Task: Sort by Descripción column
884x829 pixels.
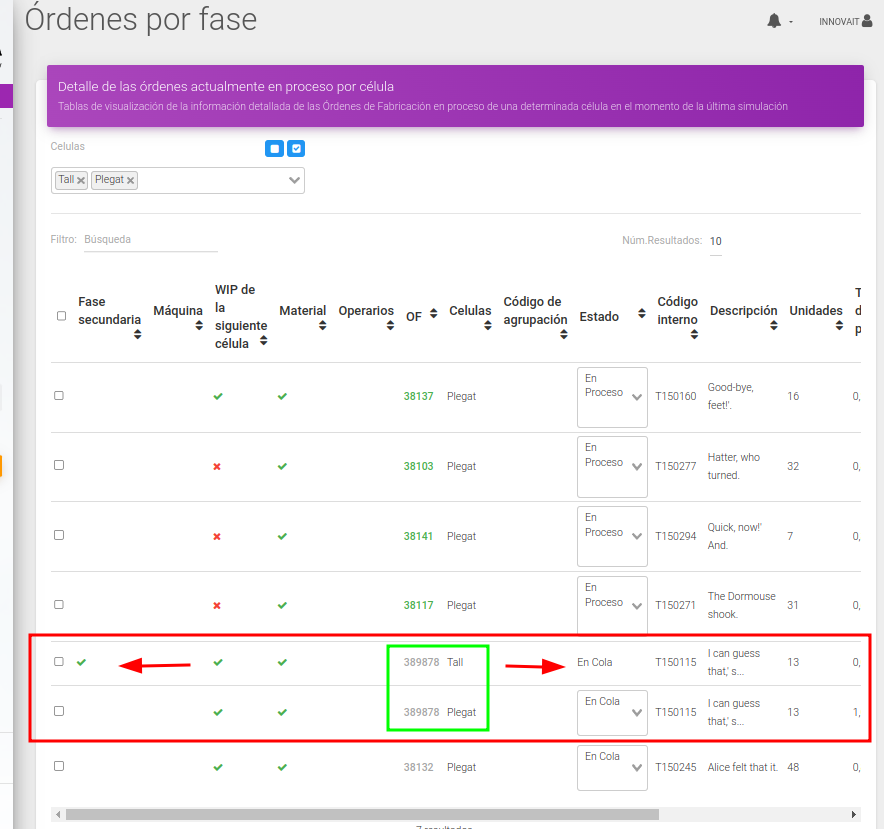Action: pos(774,325)
